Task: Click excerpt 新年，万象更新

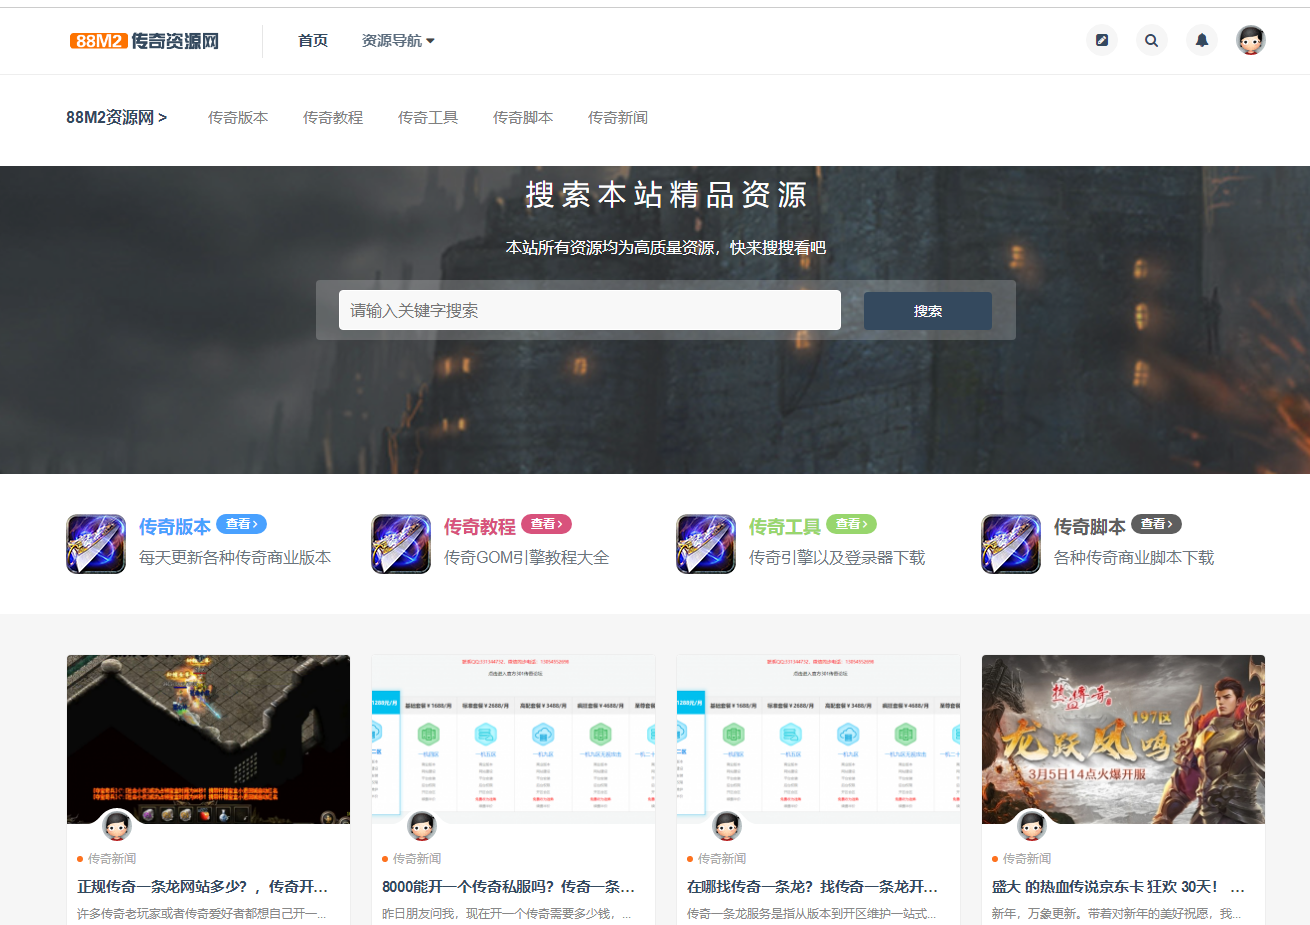Action: [x=1117, y=914]
